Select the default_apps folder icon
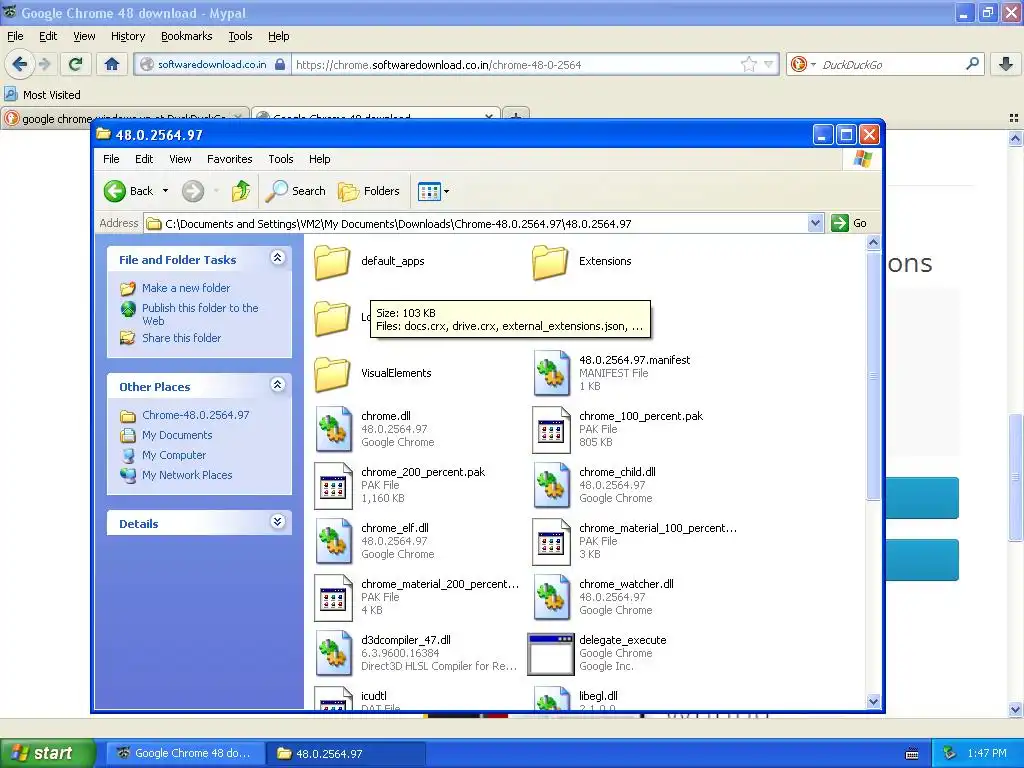1024x768 pixels. 332,262
